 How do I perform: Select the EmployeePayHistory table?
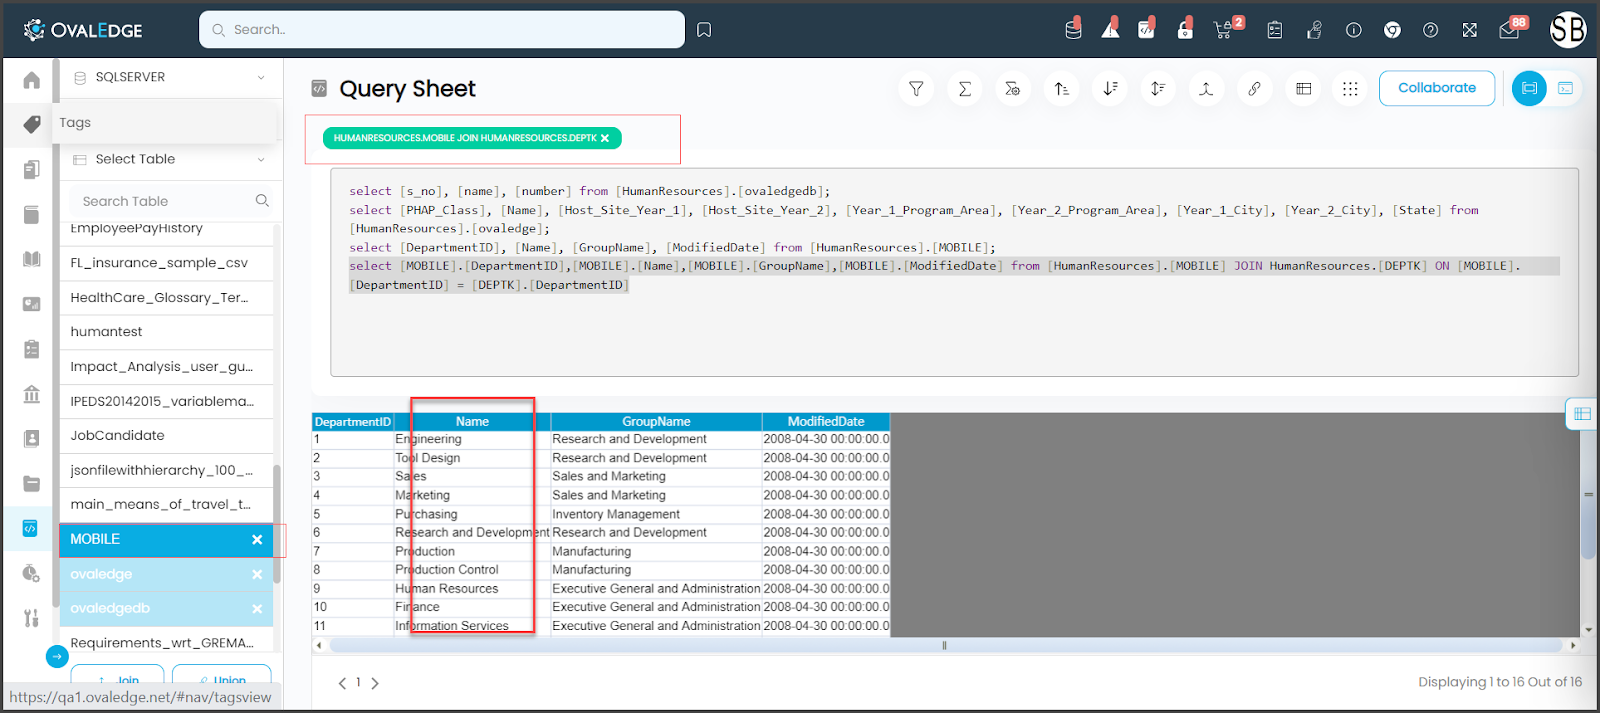[x=166, y=230]
